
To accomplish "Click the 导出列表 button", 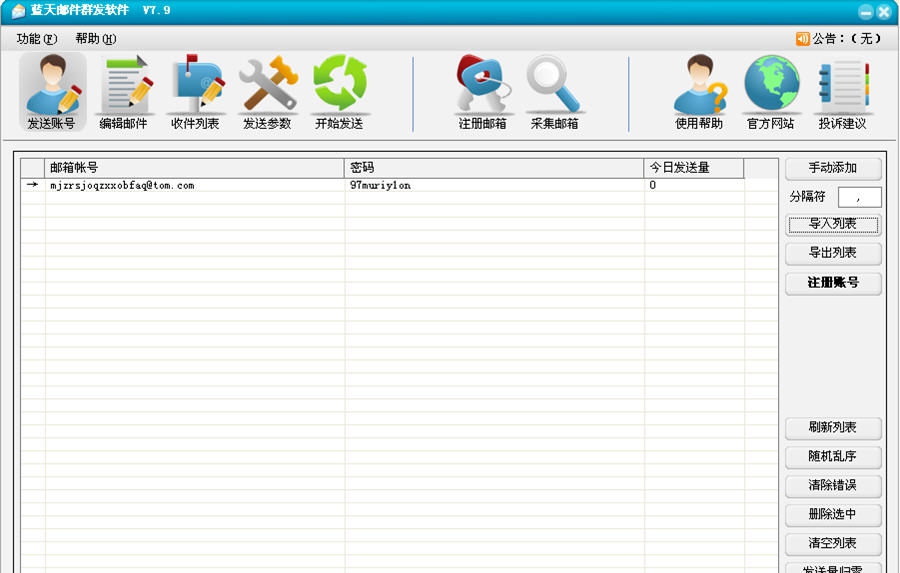I will pos(833,253).
